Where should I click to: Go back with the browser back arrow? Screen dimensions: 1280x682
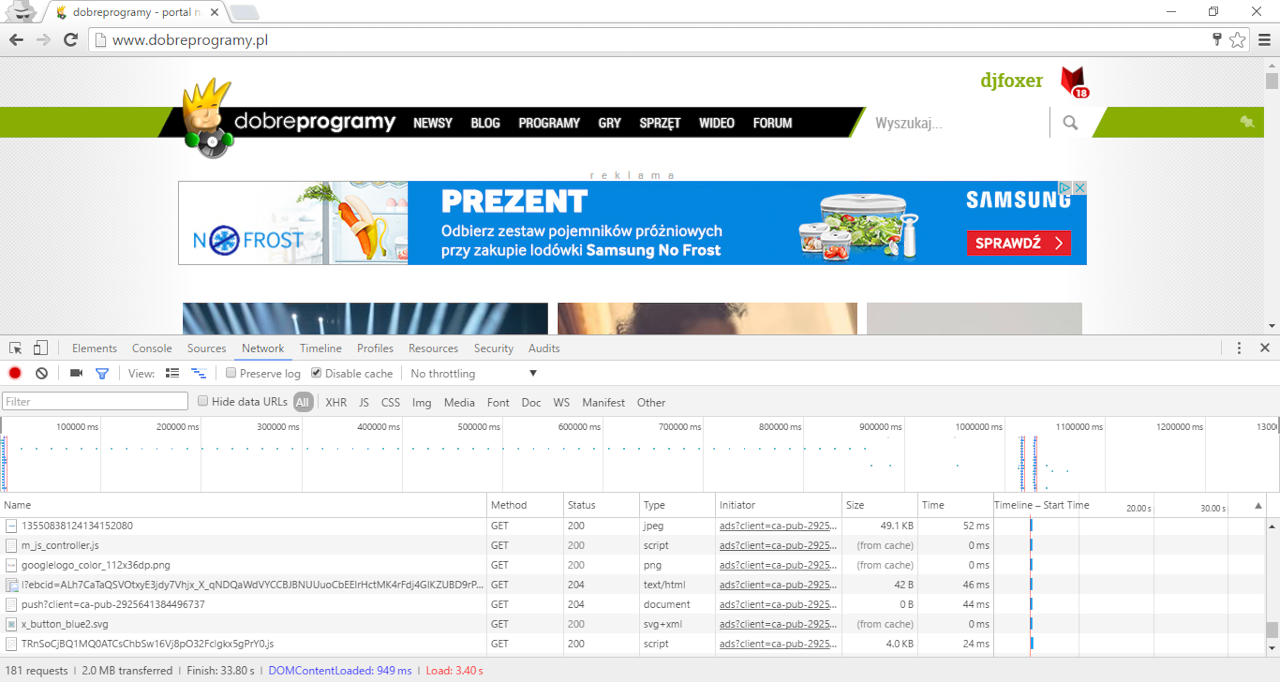pos(16,40)
